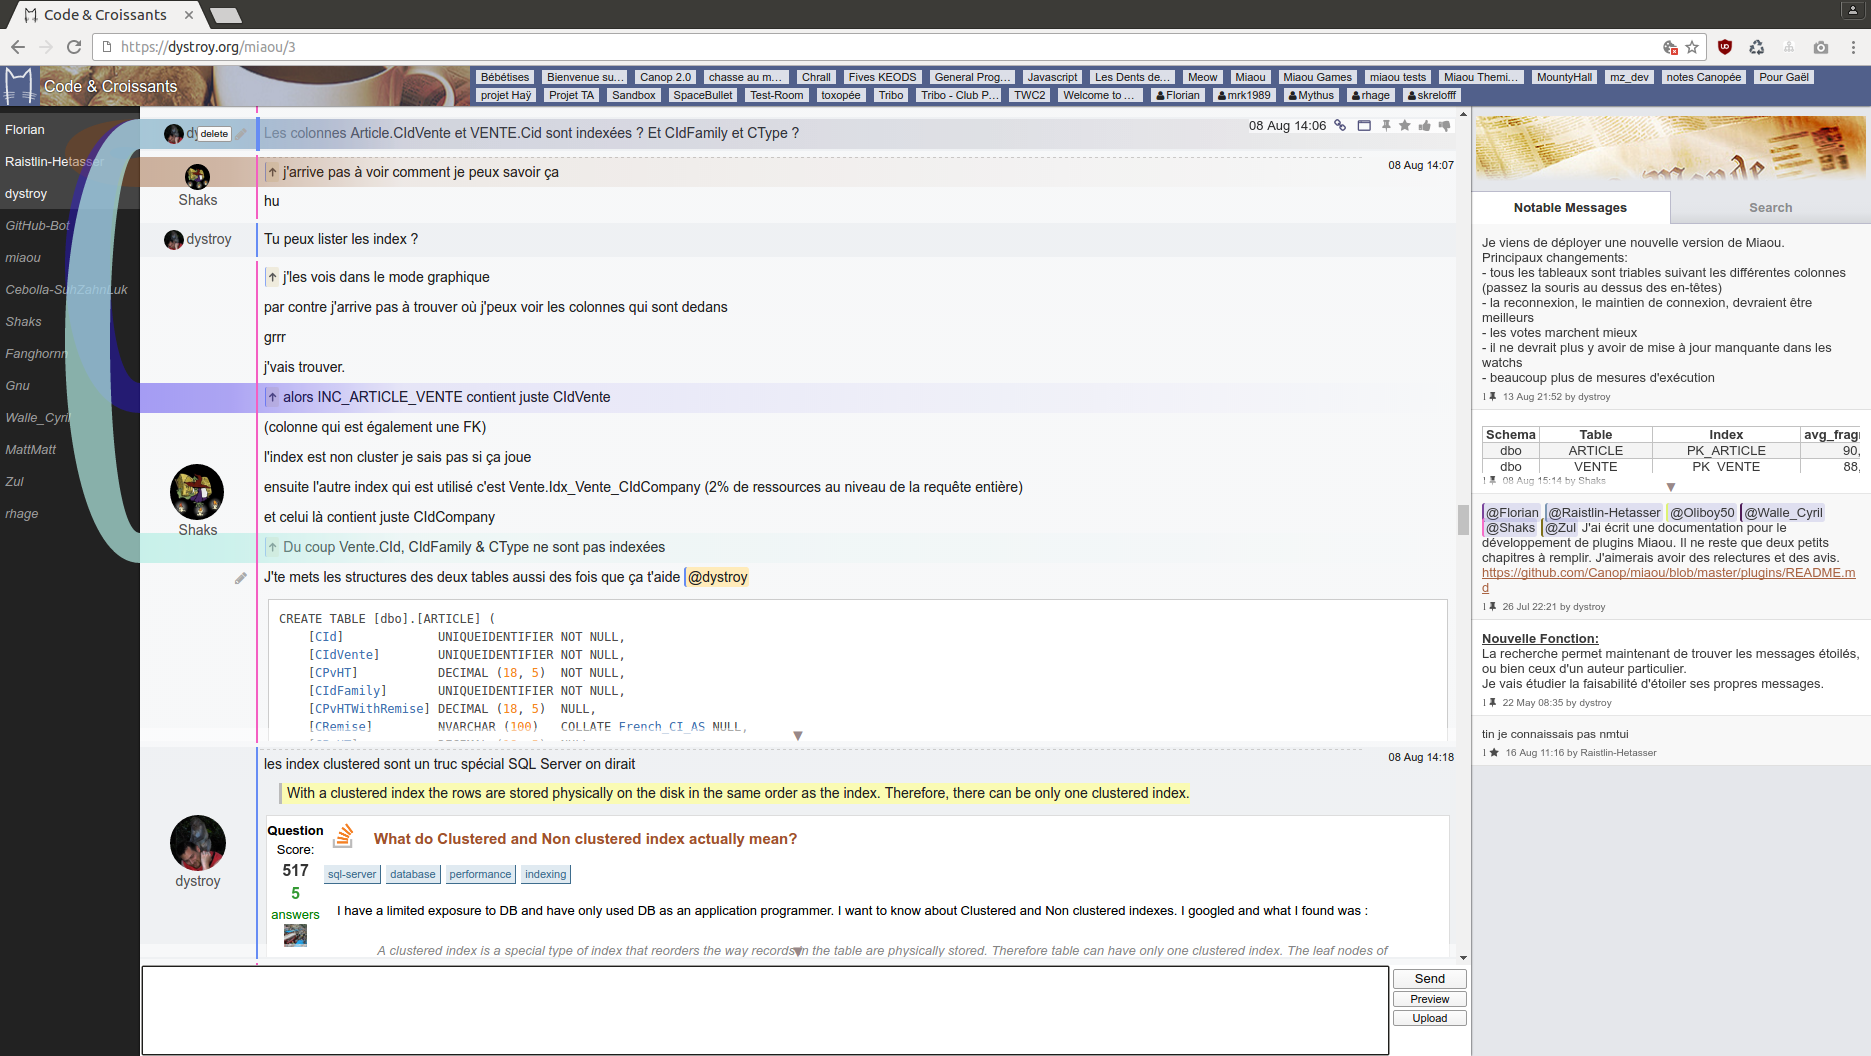
Task: Give thumbs up to the 14:06 message
Action: click(1425, 126)
